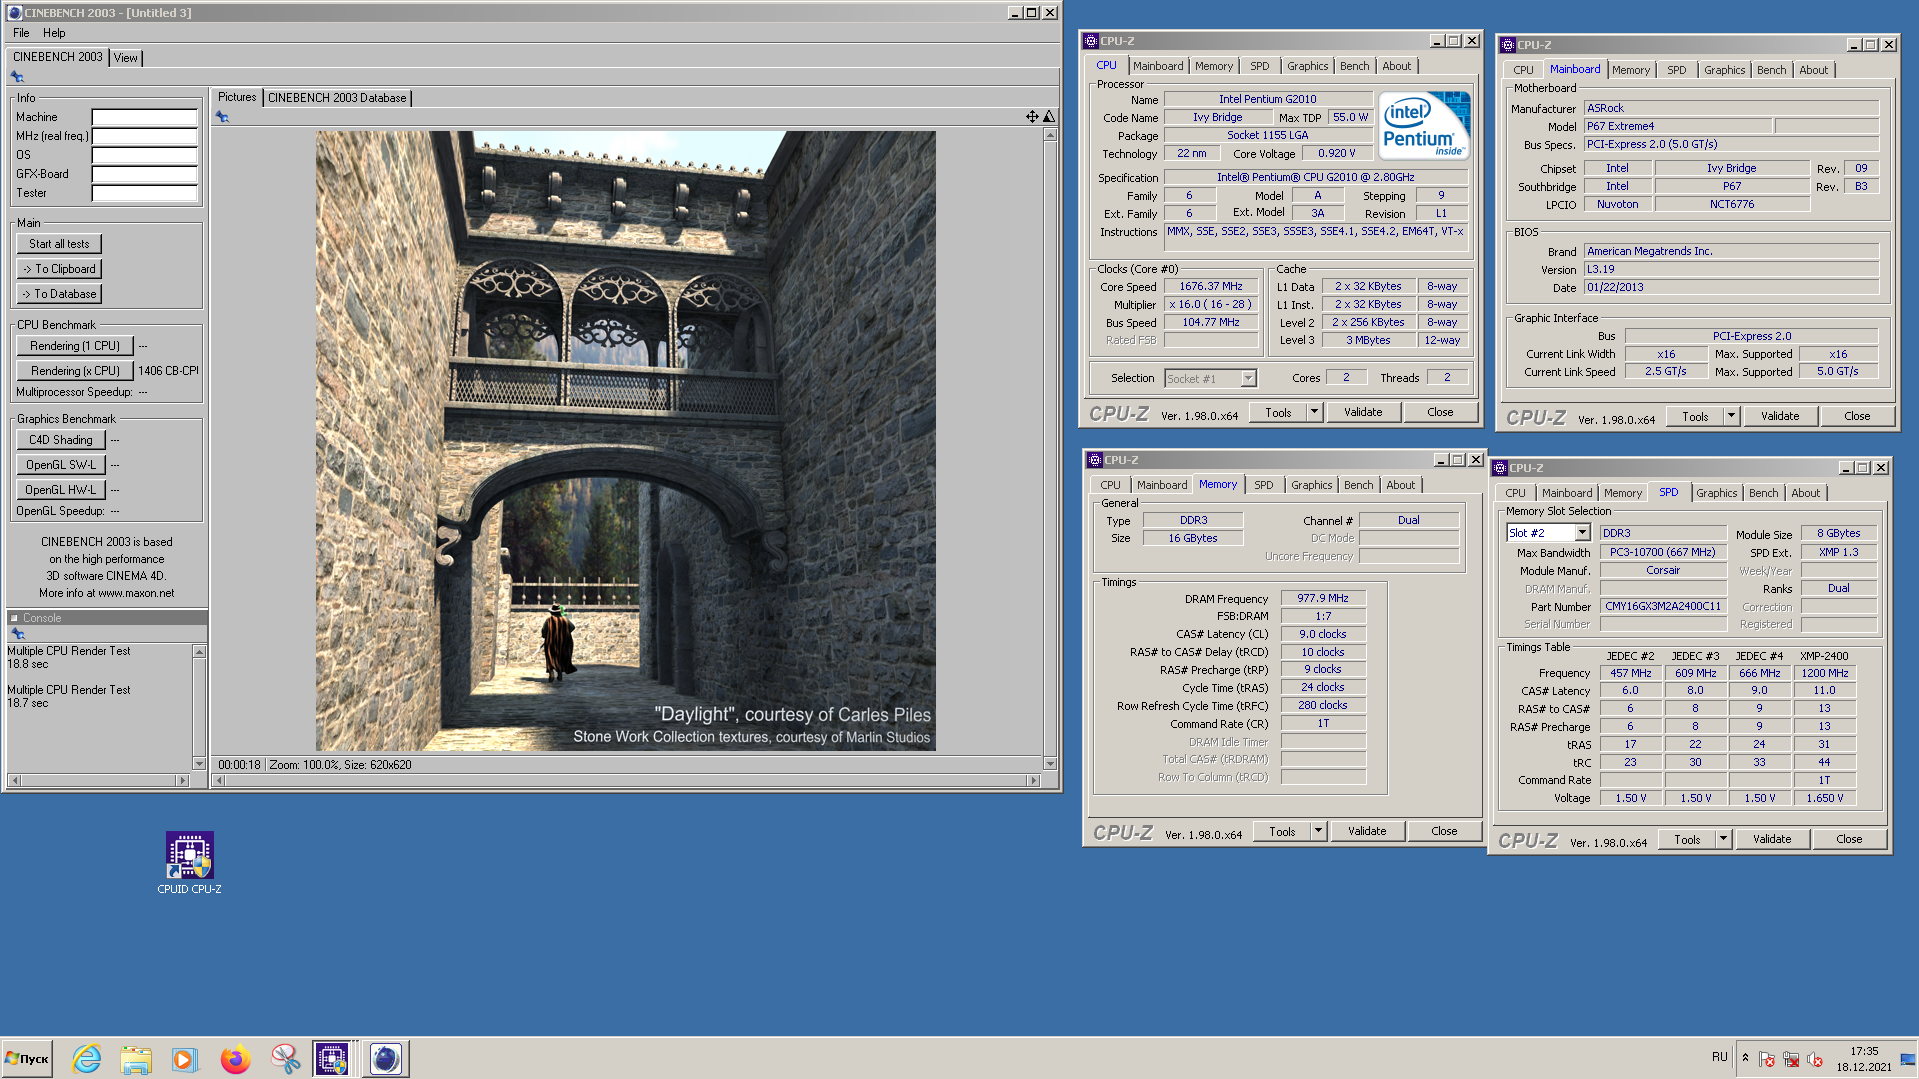The height and width of the screenshot is (1079, 1919).
Task: Click the Action Center flag tray icon
Action: [1767, 1059]
